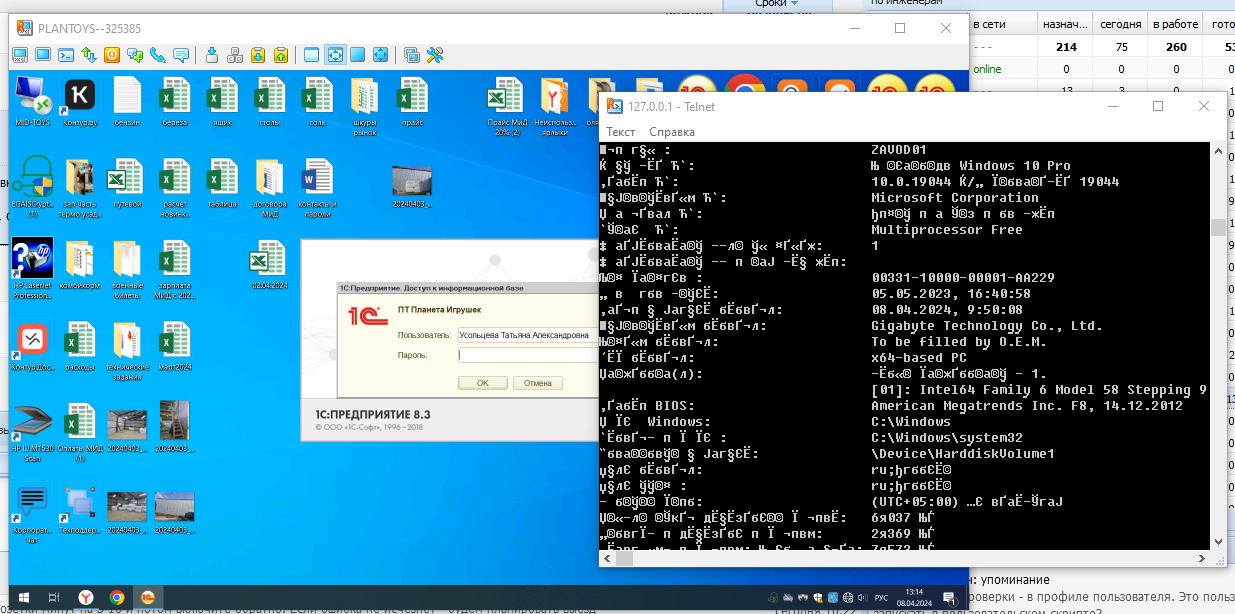Click the Telnet window vertical scrollbar thumb
The width and height of the screenshot is (1235, 614).
[1217, 228]
